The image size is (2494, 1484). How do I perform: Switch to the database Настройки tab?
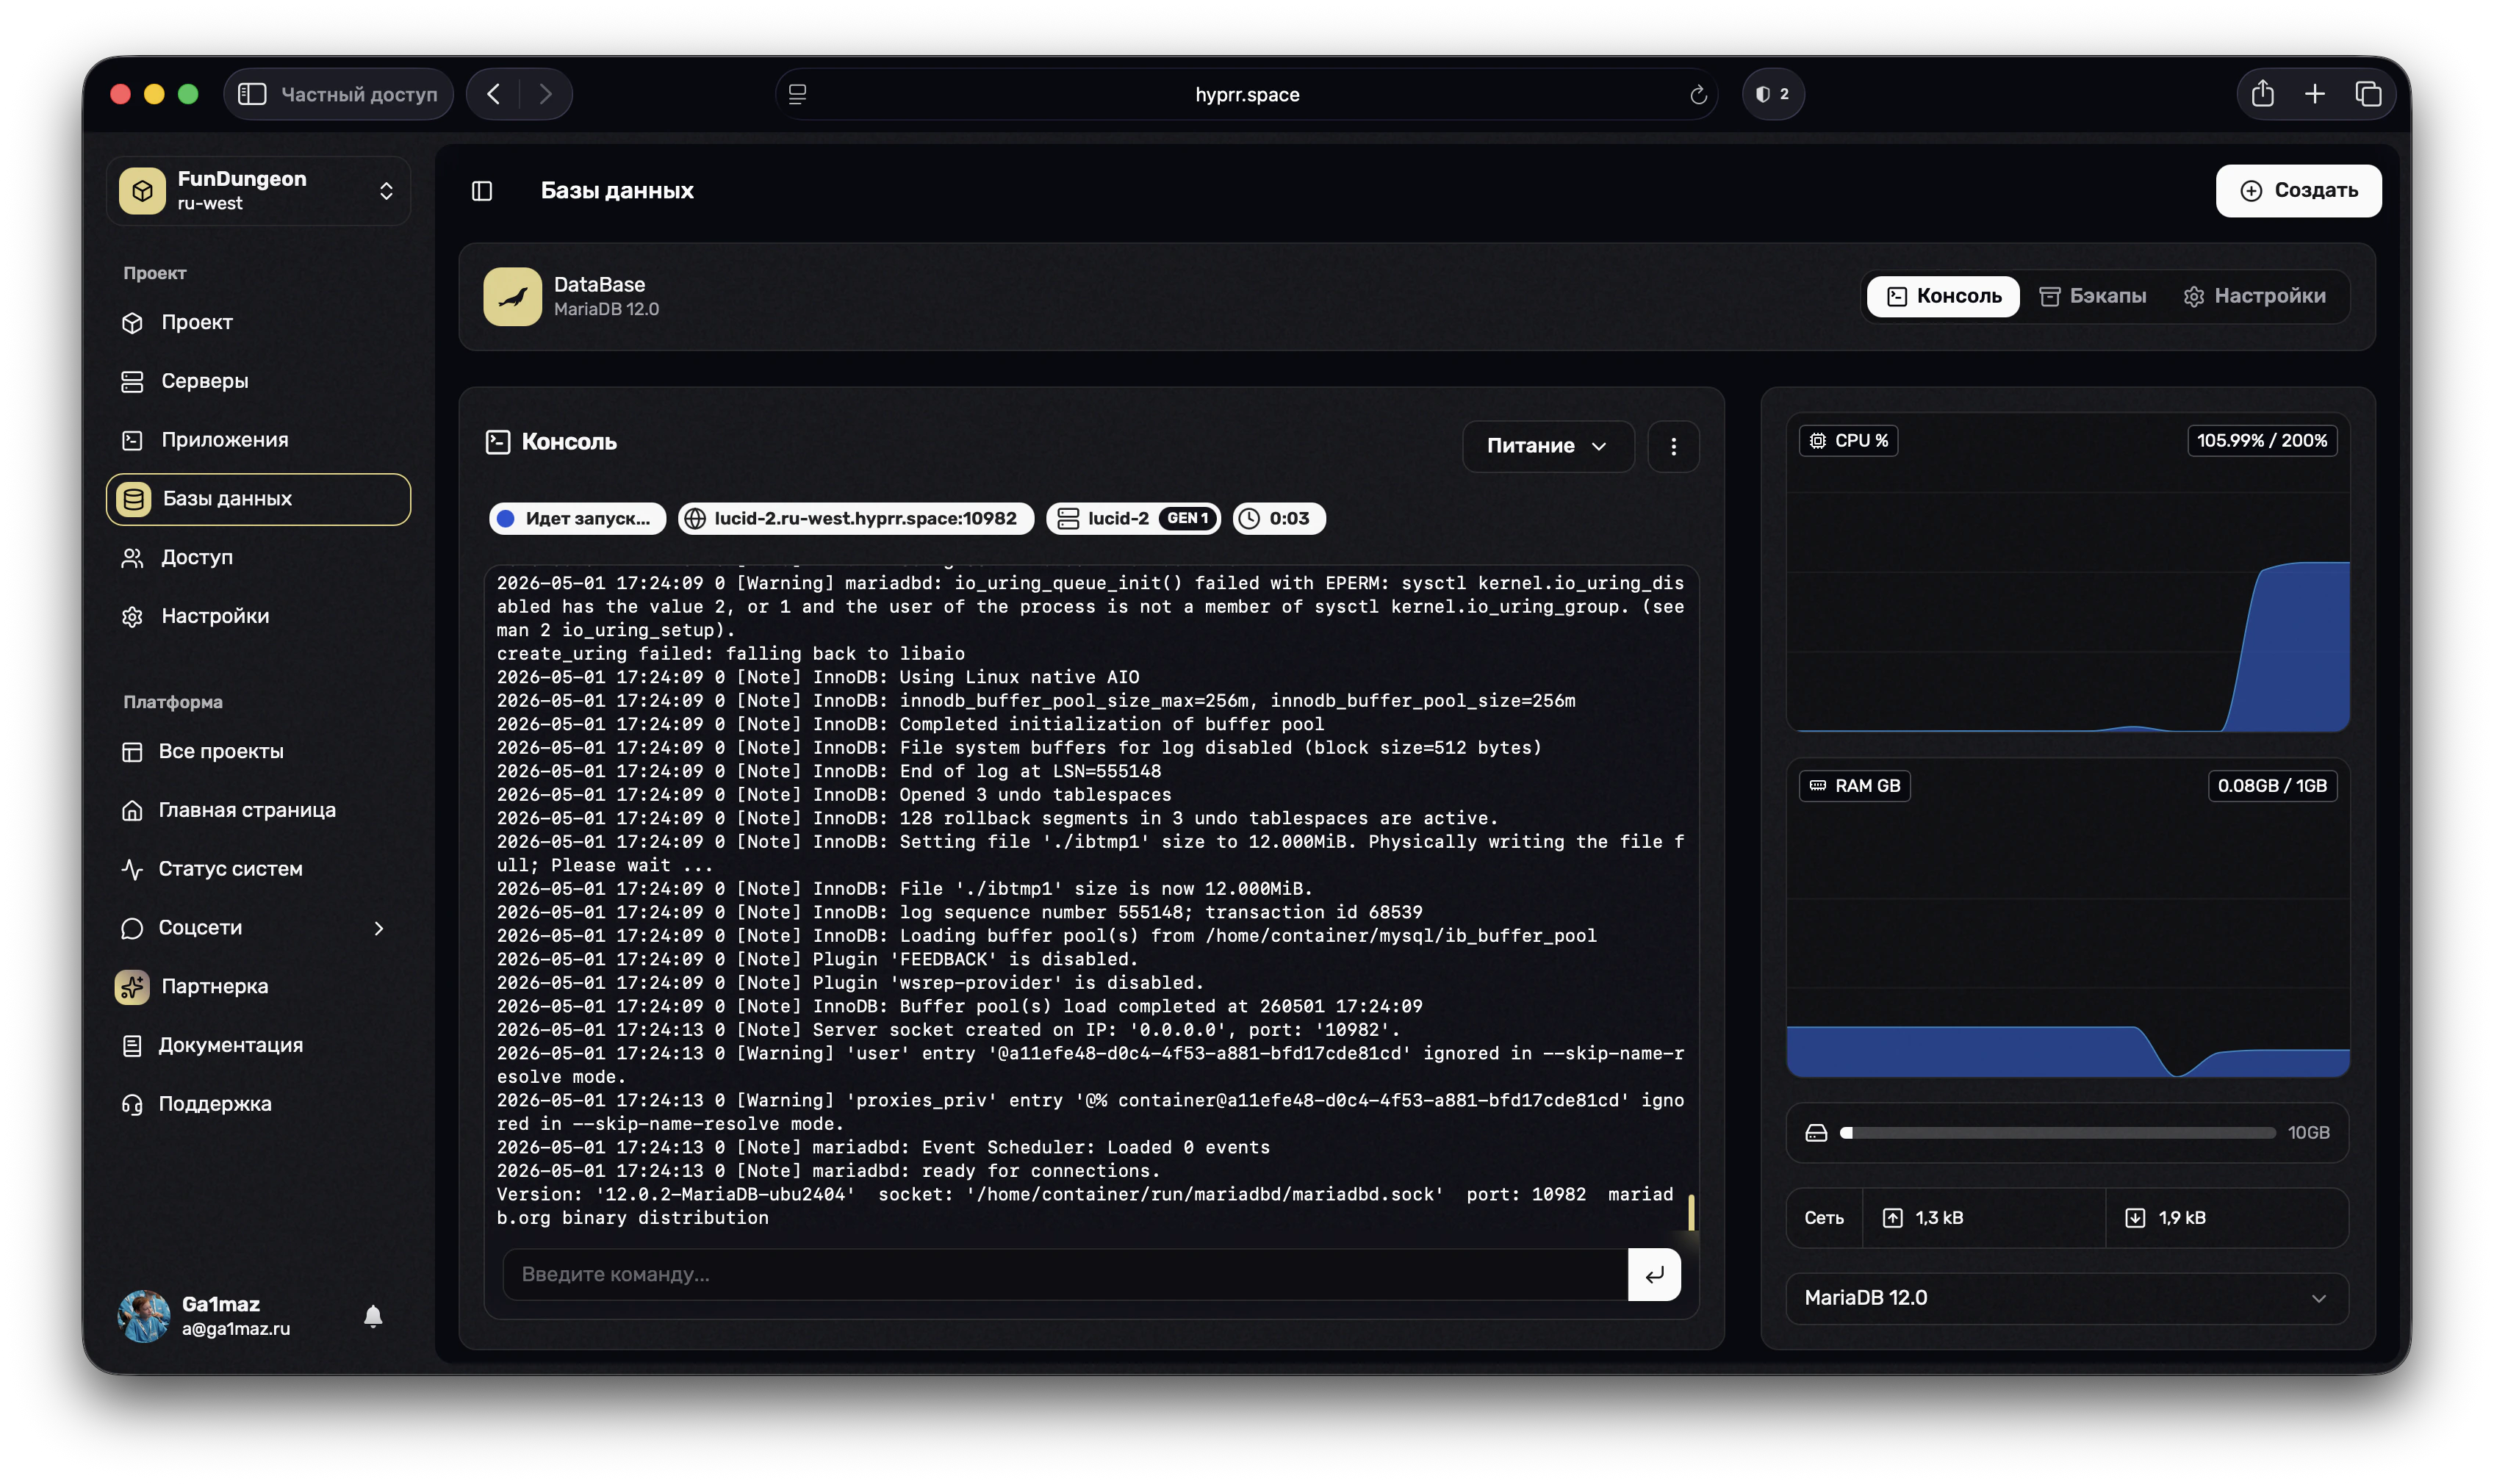pos(2254,296)
